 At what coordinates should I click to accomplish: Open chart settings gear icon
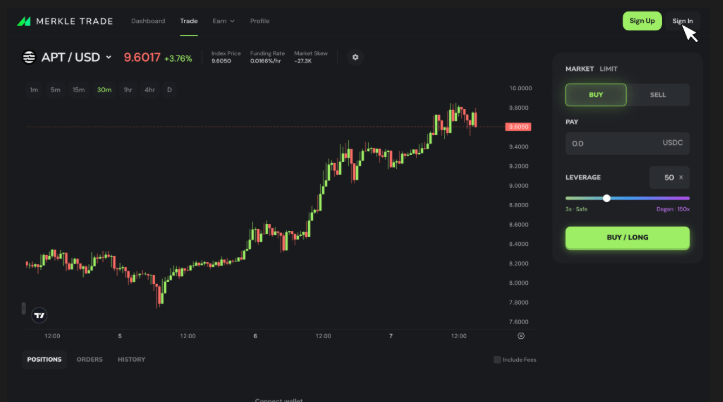pos(355,57)
